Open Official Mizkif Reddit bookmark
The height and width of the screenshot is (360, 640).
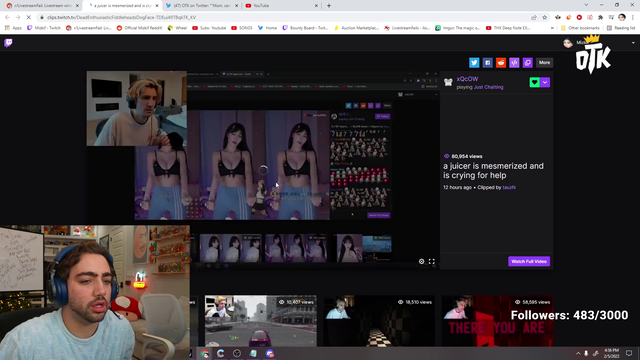coord(139,28)
